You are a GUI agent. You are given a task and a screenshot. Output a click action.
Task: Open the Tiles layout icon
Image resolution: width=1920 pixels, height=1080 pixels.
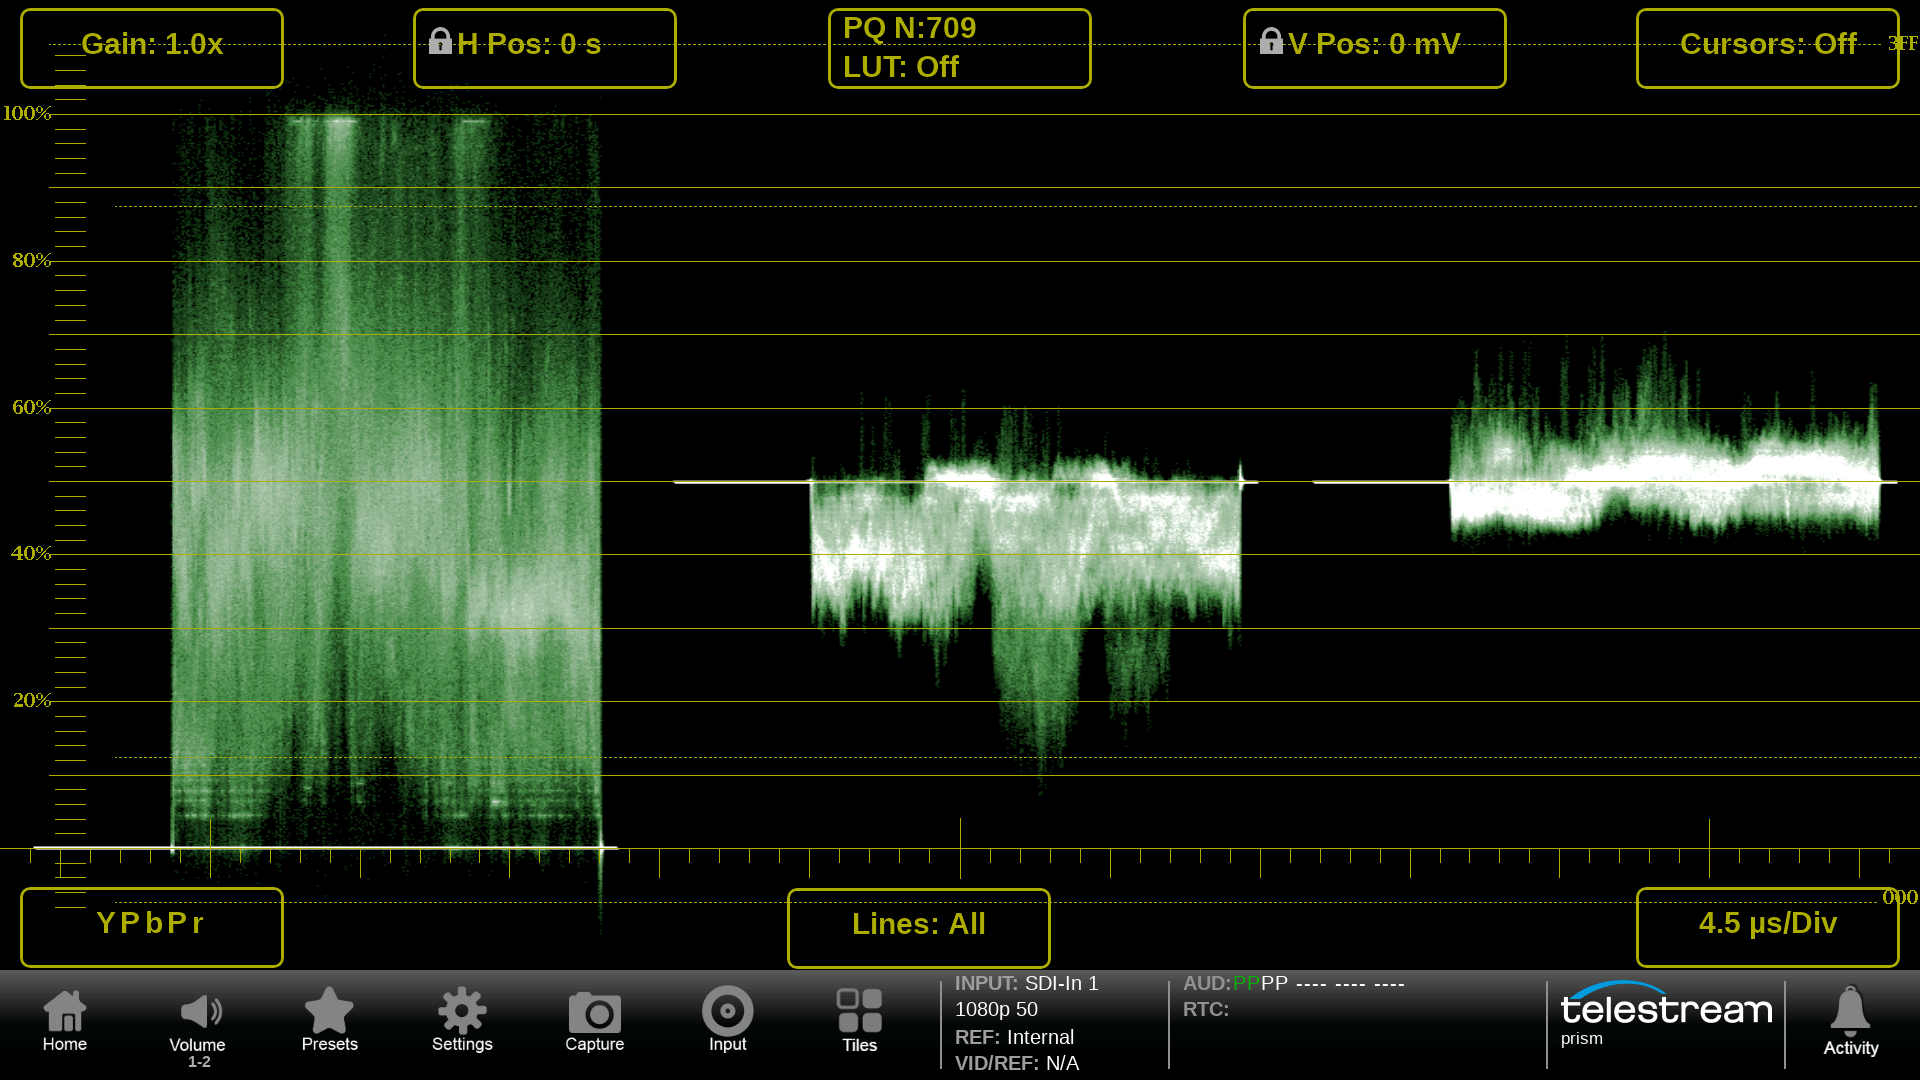pyautogui.click(x=859, y=1020)
